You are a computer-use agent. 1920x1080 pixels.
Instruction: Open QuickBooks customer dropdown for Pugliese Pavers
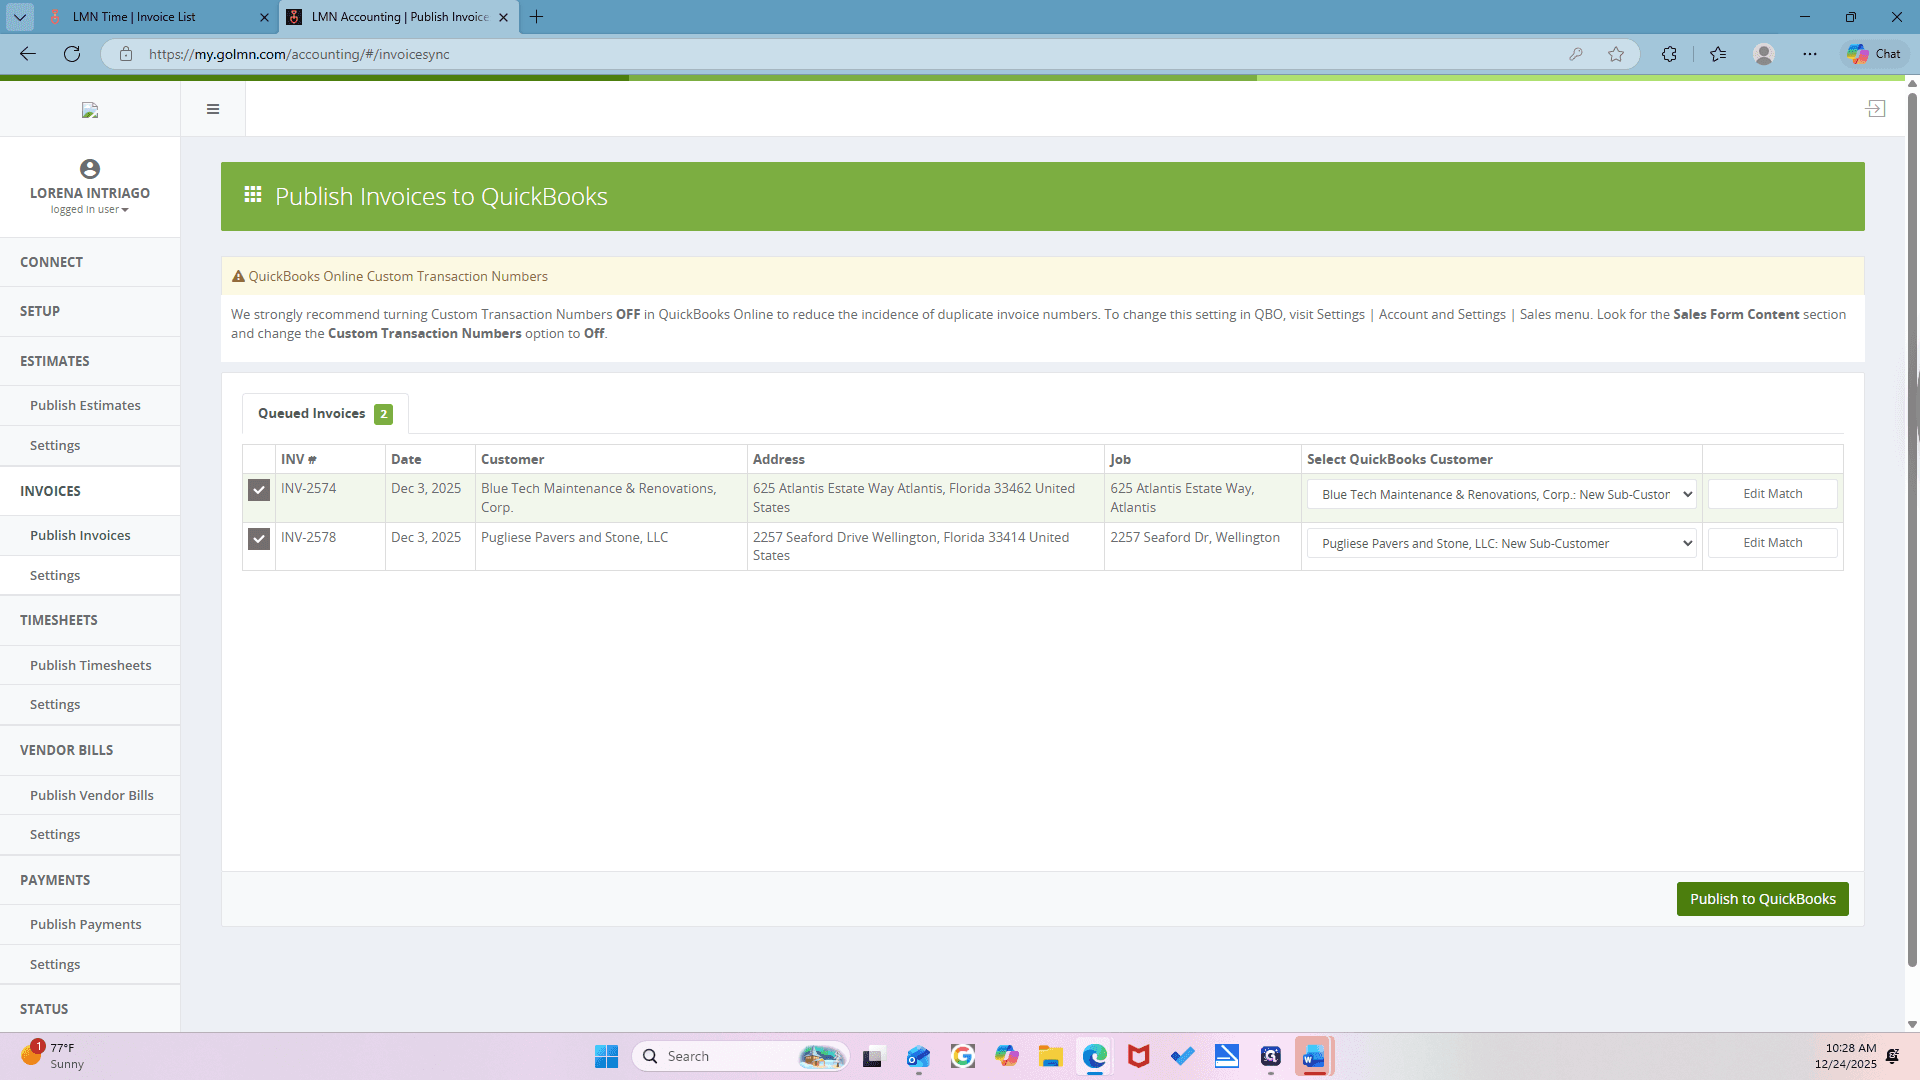pos(1501,543)
